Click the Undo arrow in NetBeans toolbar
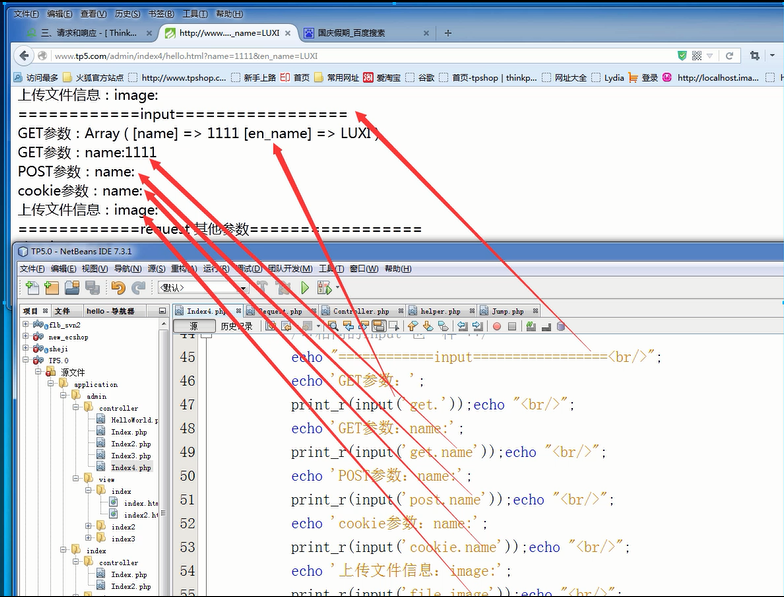Screen dimensions: 784x597 118,288
